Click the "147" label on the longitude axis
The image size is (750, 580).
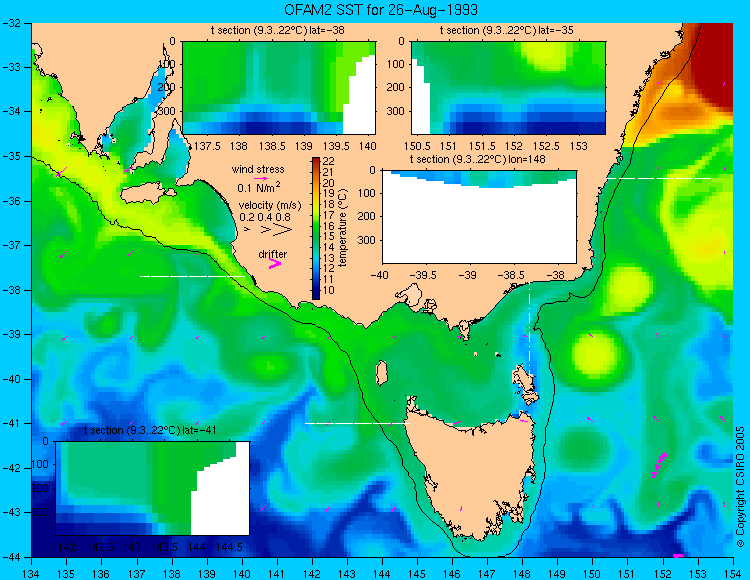(x=487, y=574)
